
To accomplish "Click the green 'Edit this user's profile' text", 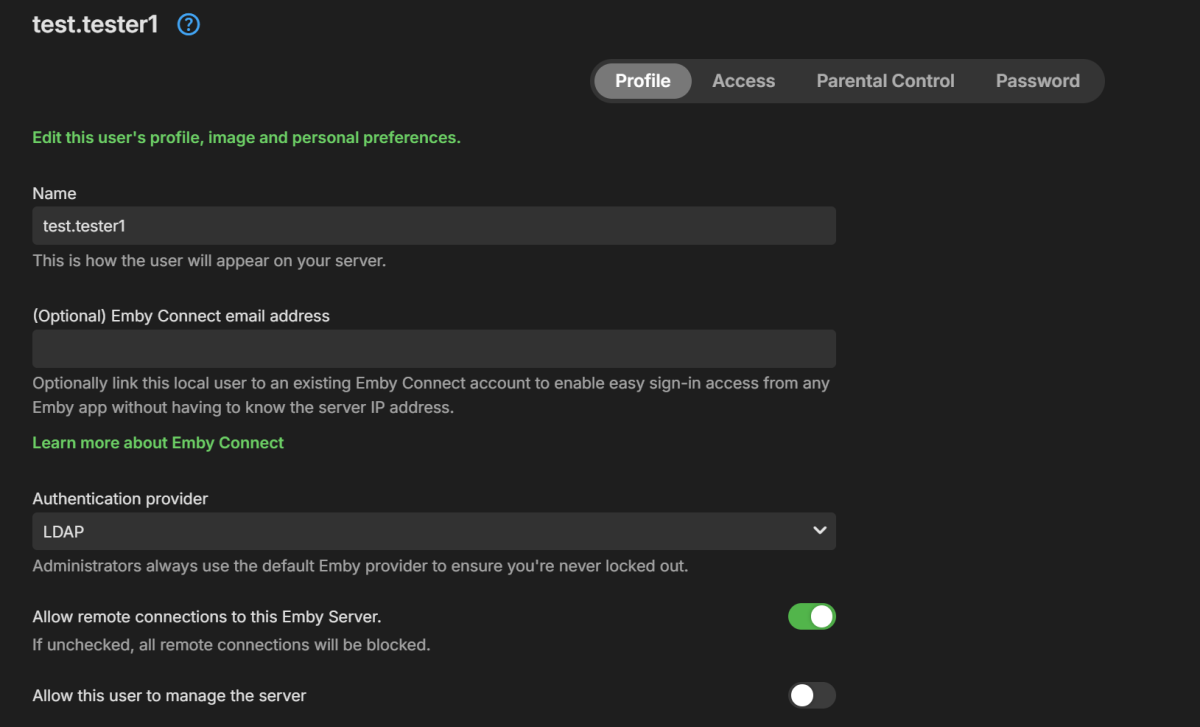I will (x=246, y=137).
